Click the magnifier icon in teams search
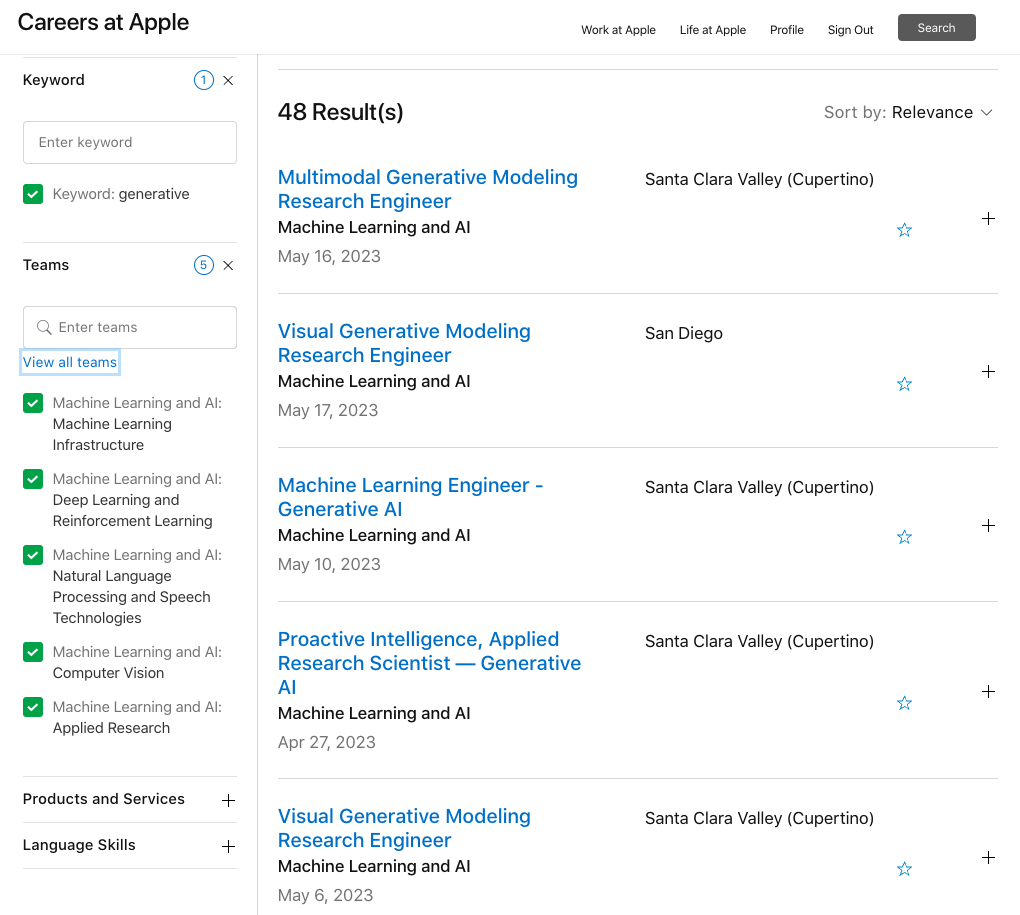 click(x=44, y=327)
